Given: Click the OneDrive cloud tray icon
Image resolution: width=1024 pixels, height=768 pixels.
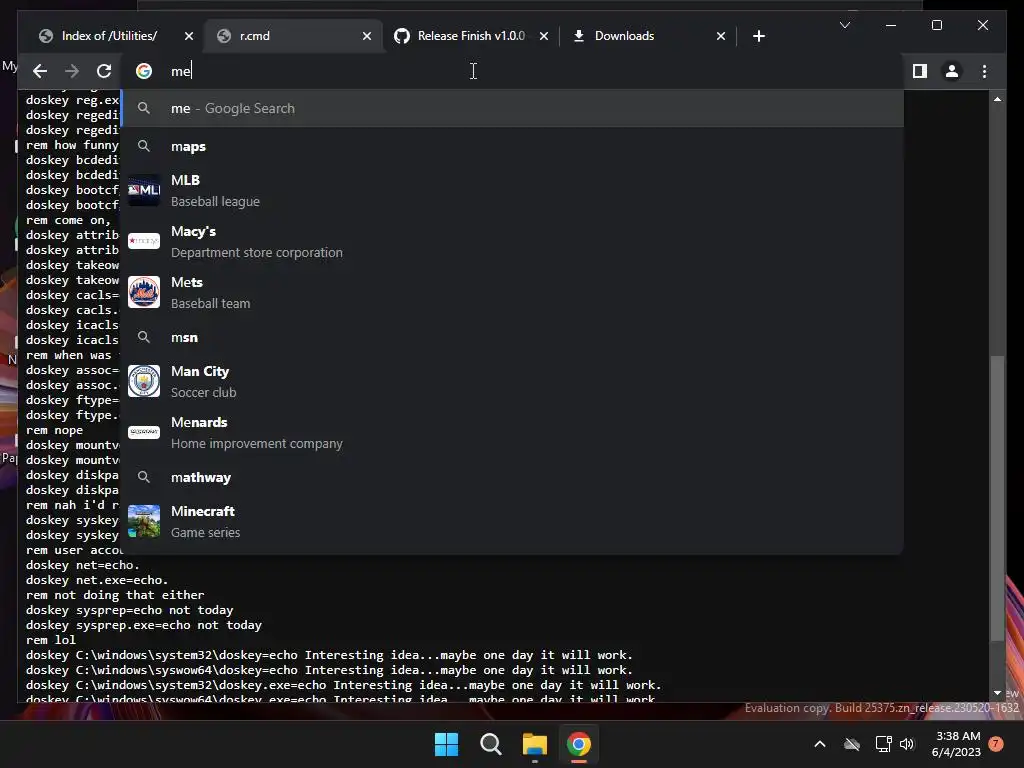Looking at the screenshot, I should coord(852,744).
